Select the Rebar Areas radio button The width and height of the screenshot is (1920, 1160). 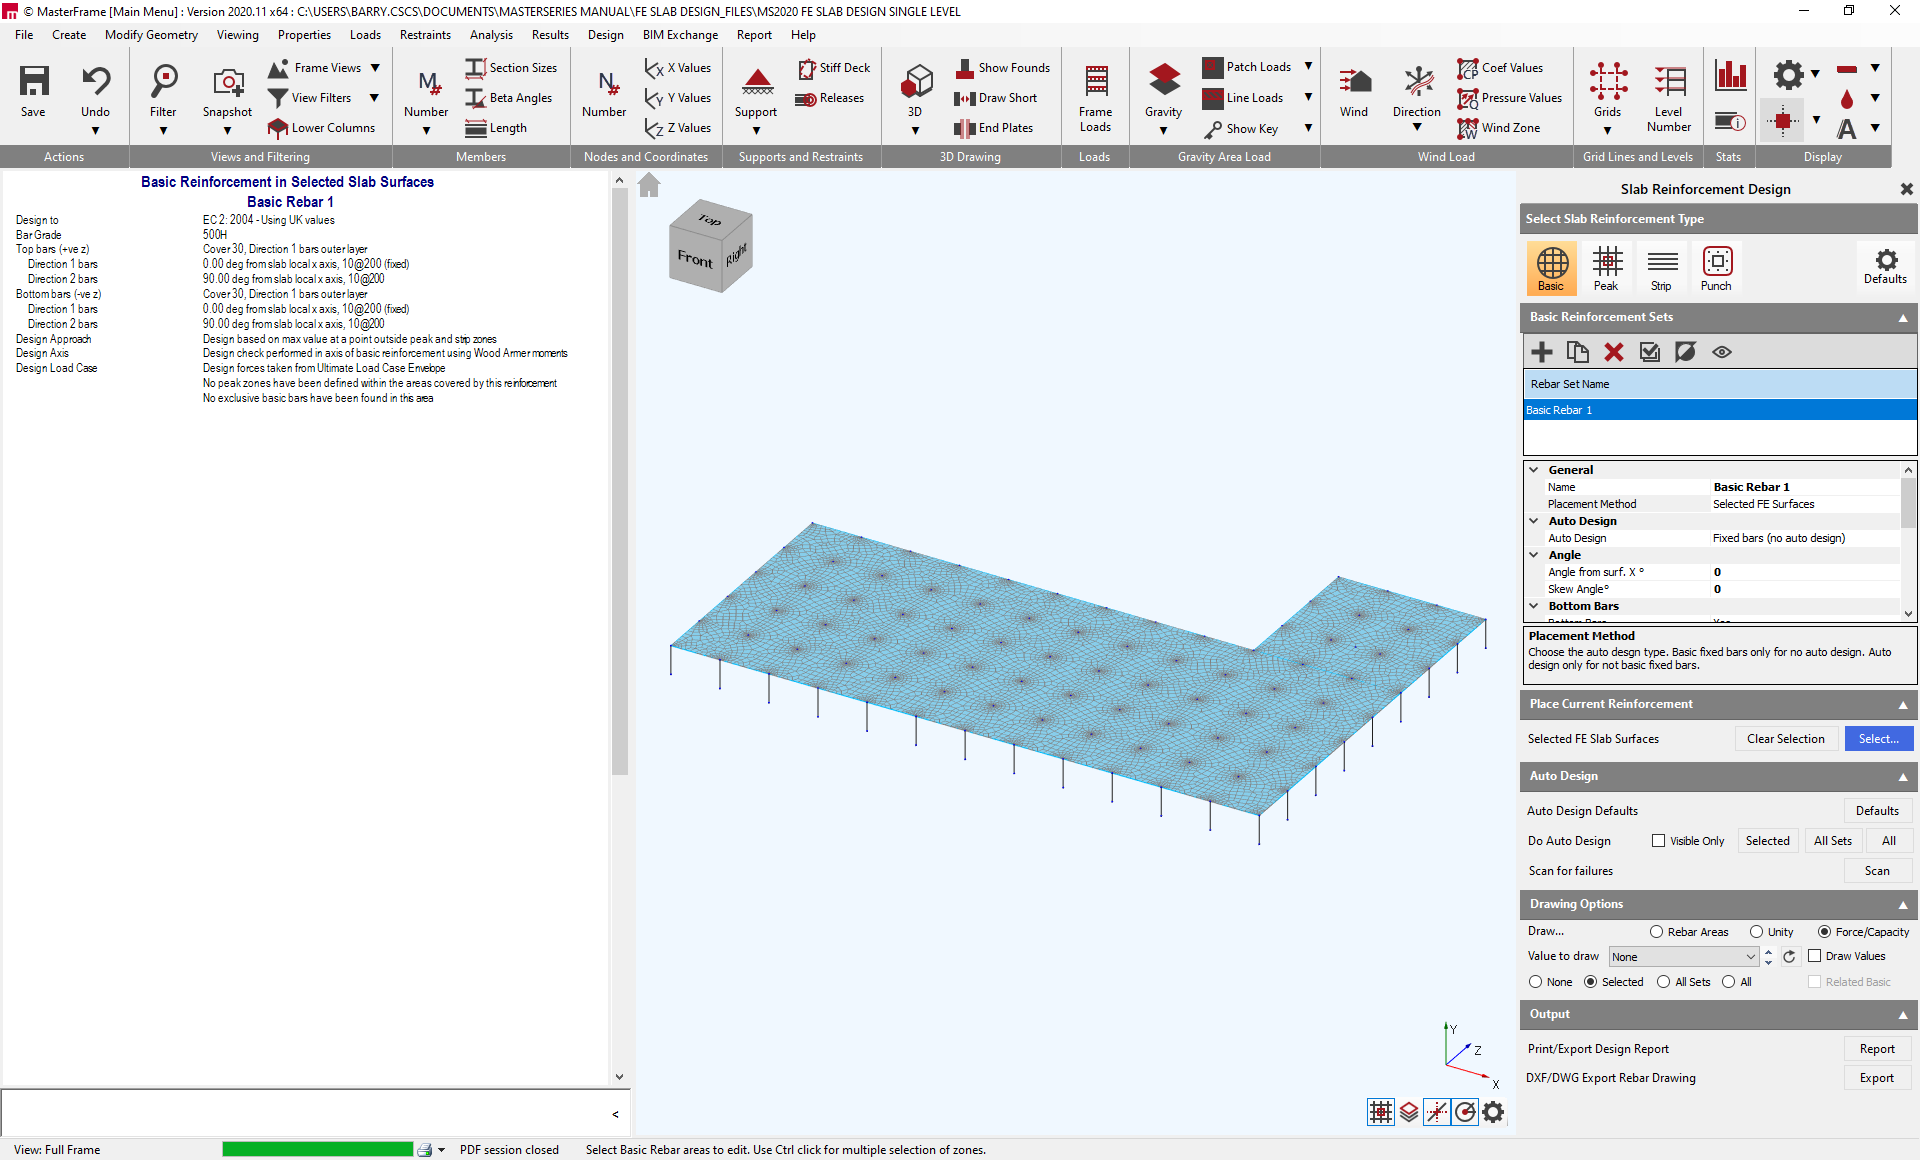coord(1656,932)
